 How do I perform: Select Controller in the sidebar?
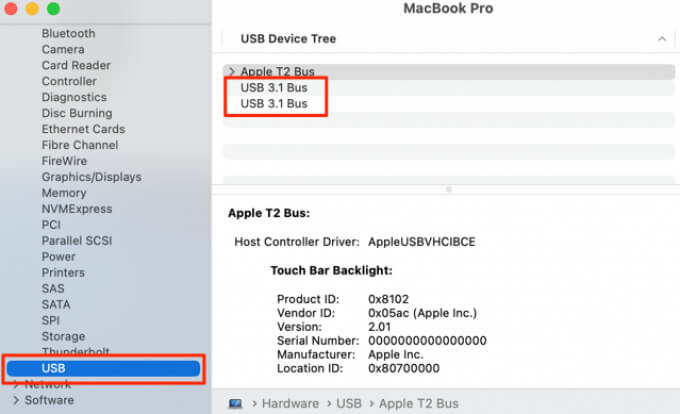[x=69, y=81]
